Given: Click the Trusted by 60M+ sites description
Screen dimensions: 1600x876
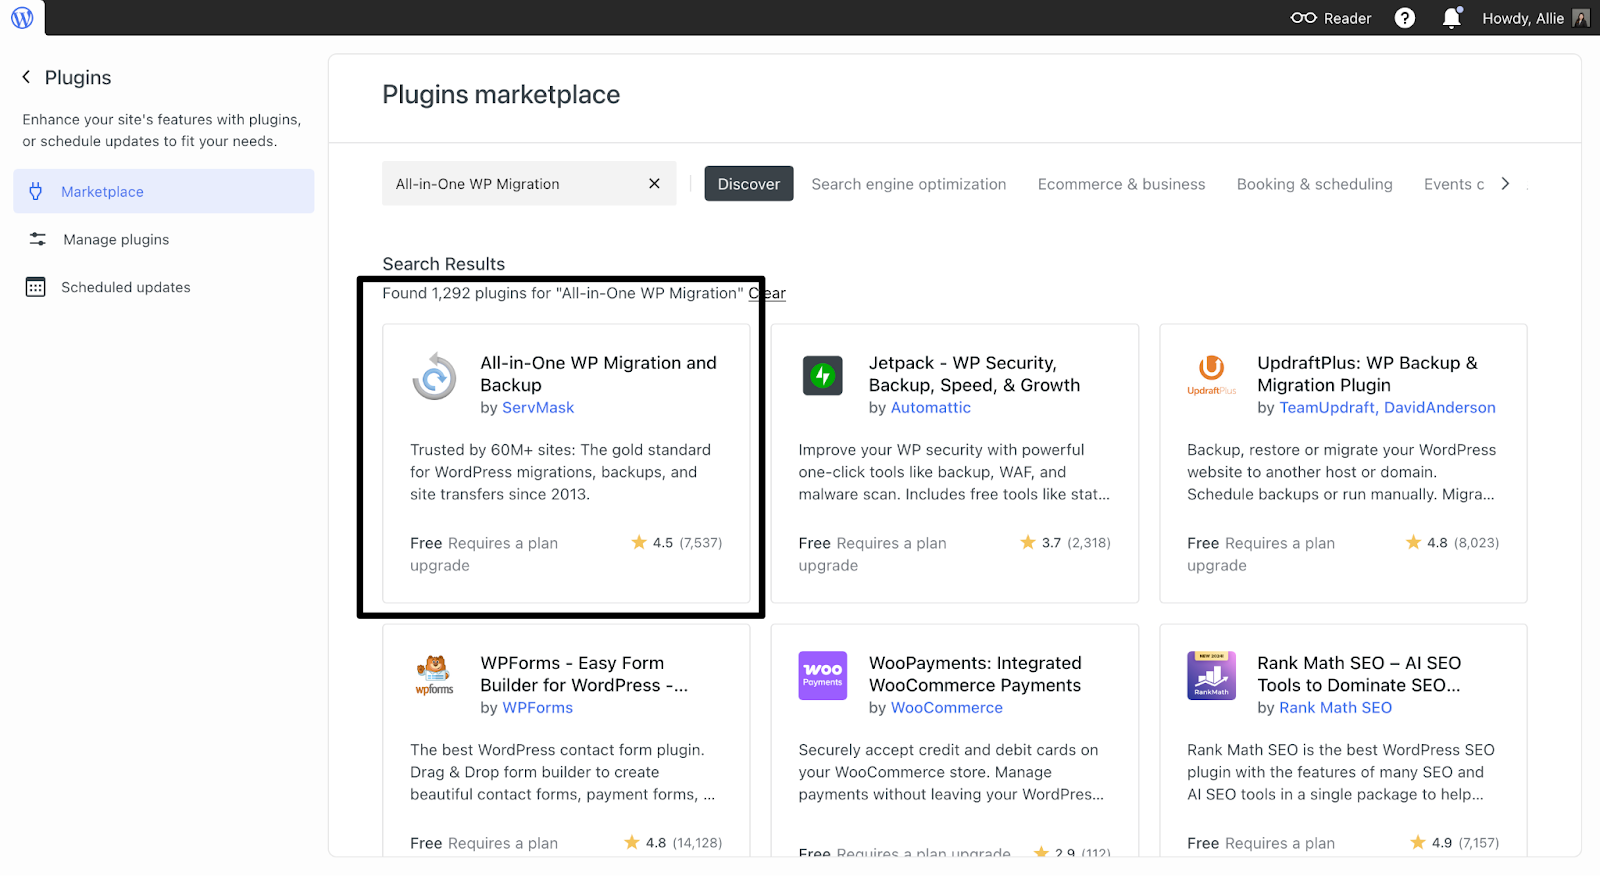Looking at the screenshot, I should [x=560, y=472].
